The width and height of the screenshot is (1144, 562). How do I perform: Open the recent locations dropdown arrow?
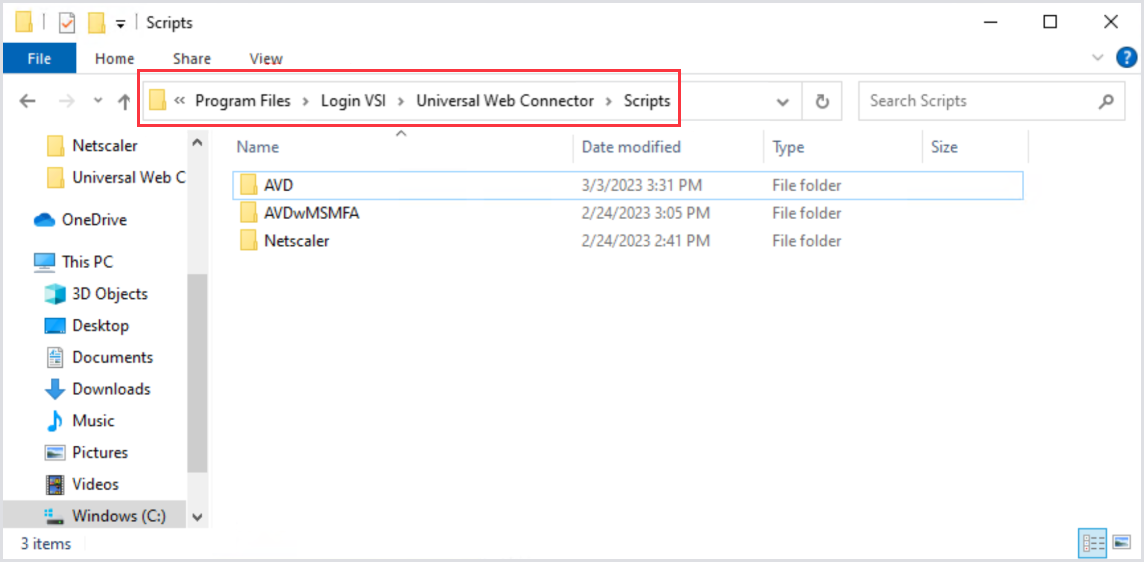(98, 101)
